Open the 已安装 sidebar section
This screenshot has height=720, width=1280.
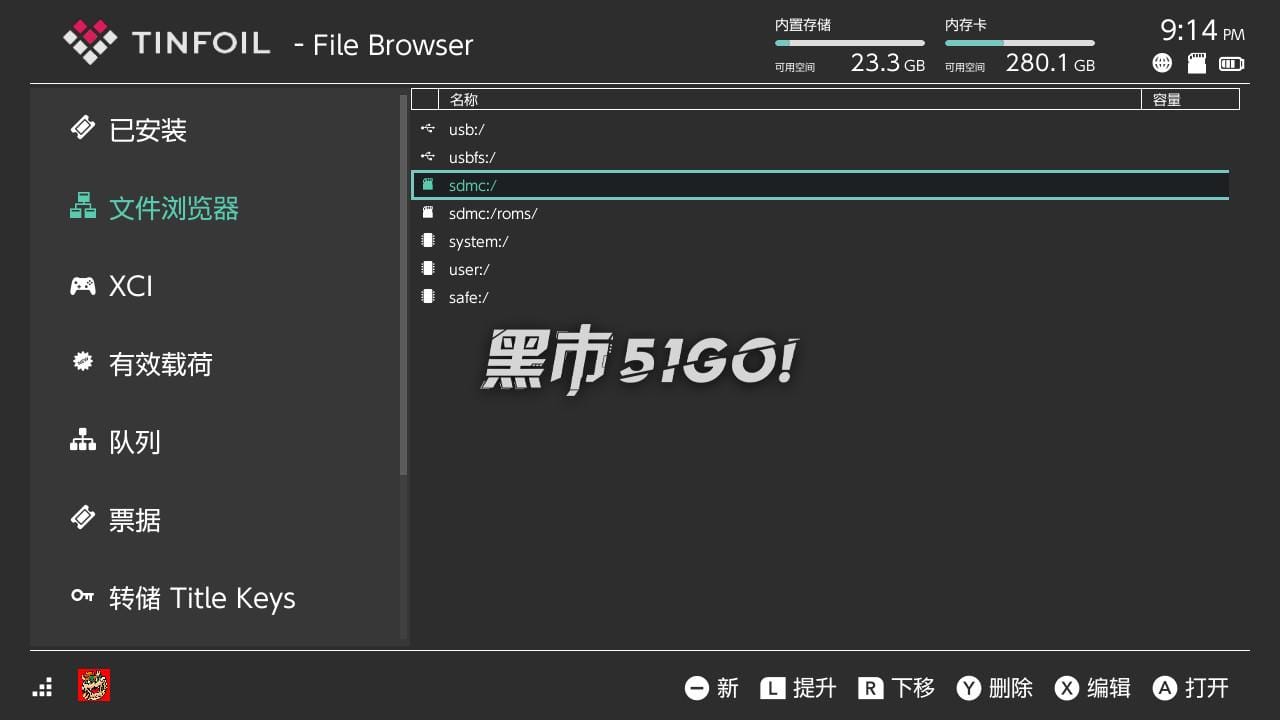click(148, 130)
